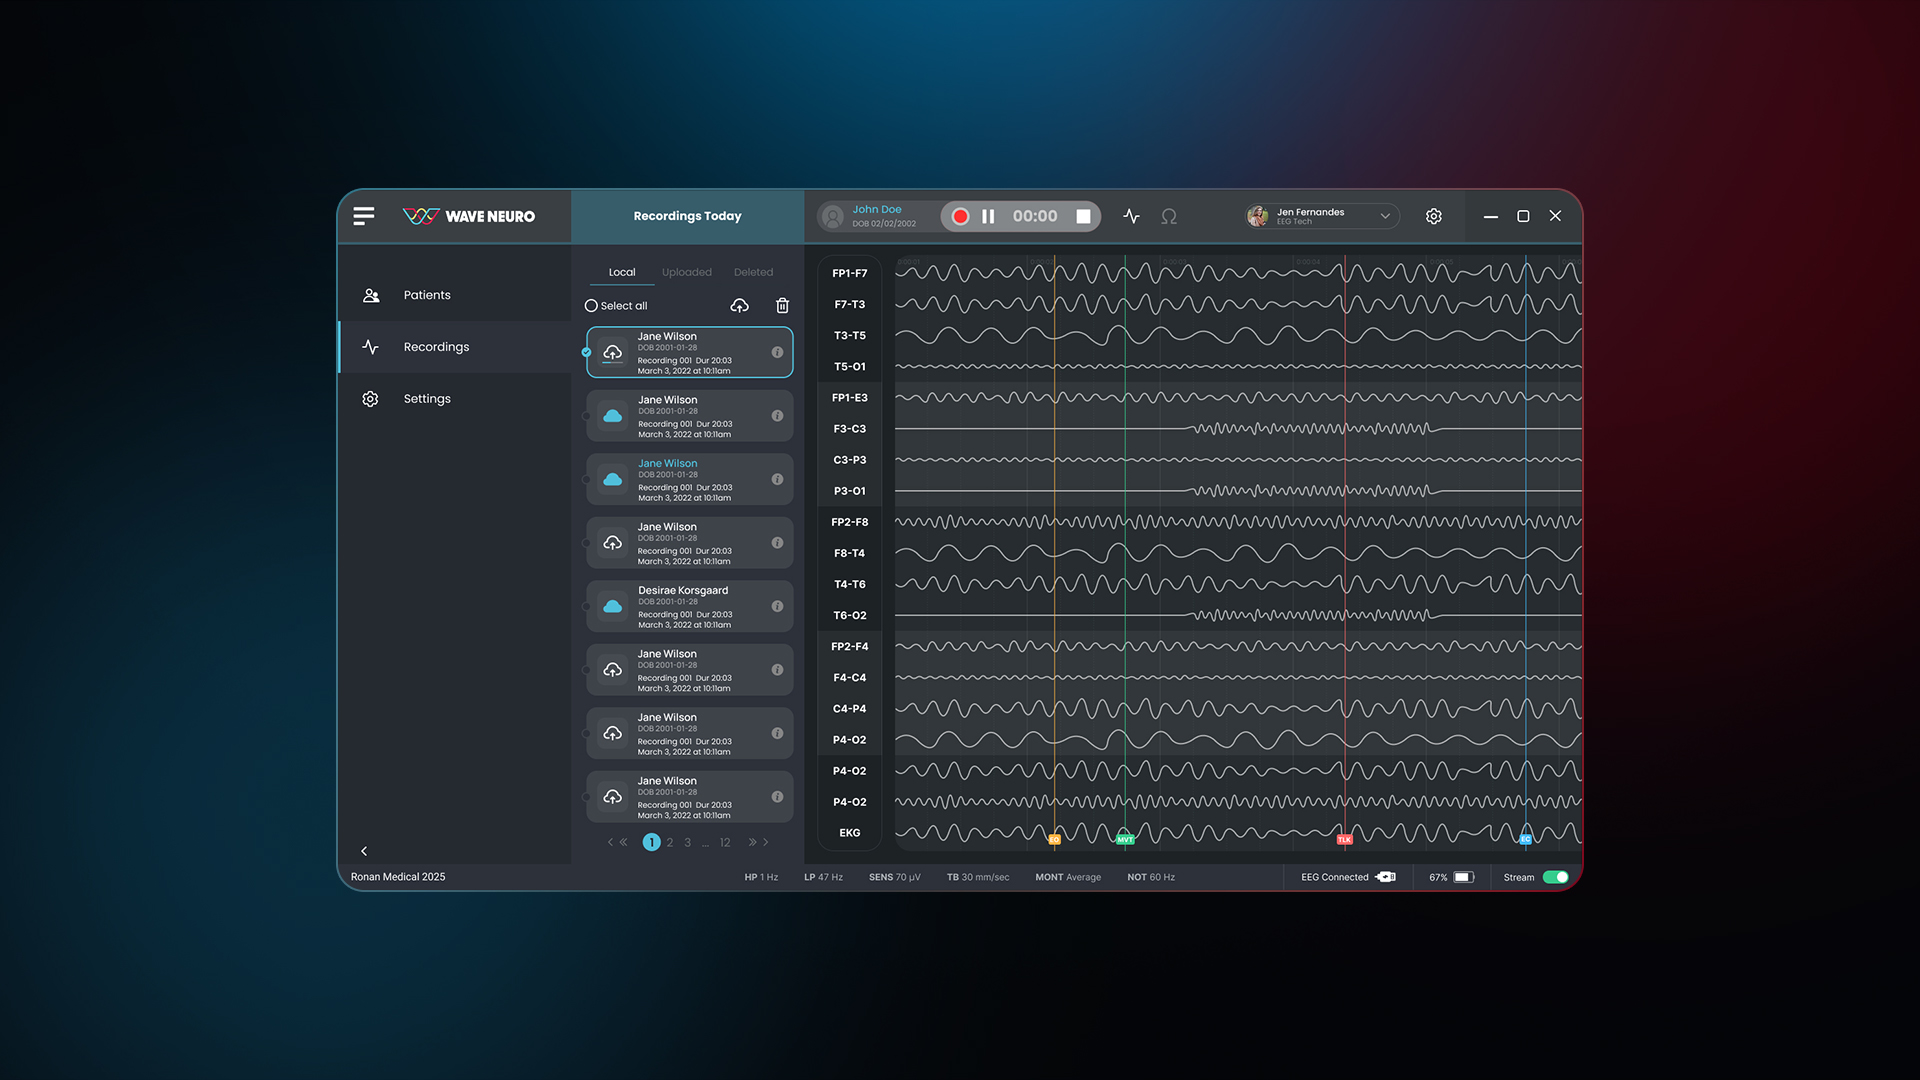
Task: Open the Recordings section in the sidebar
Action: (x=455, y=347)
